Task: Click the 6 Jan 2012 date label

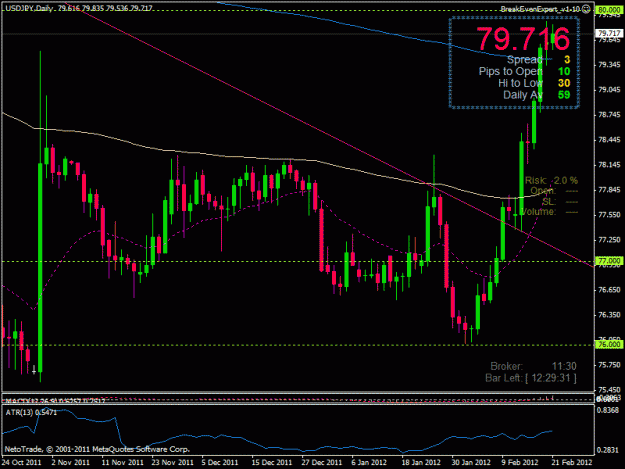Action: pyautogui.click(x=369, y=462)
